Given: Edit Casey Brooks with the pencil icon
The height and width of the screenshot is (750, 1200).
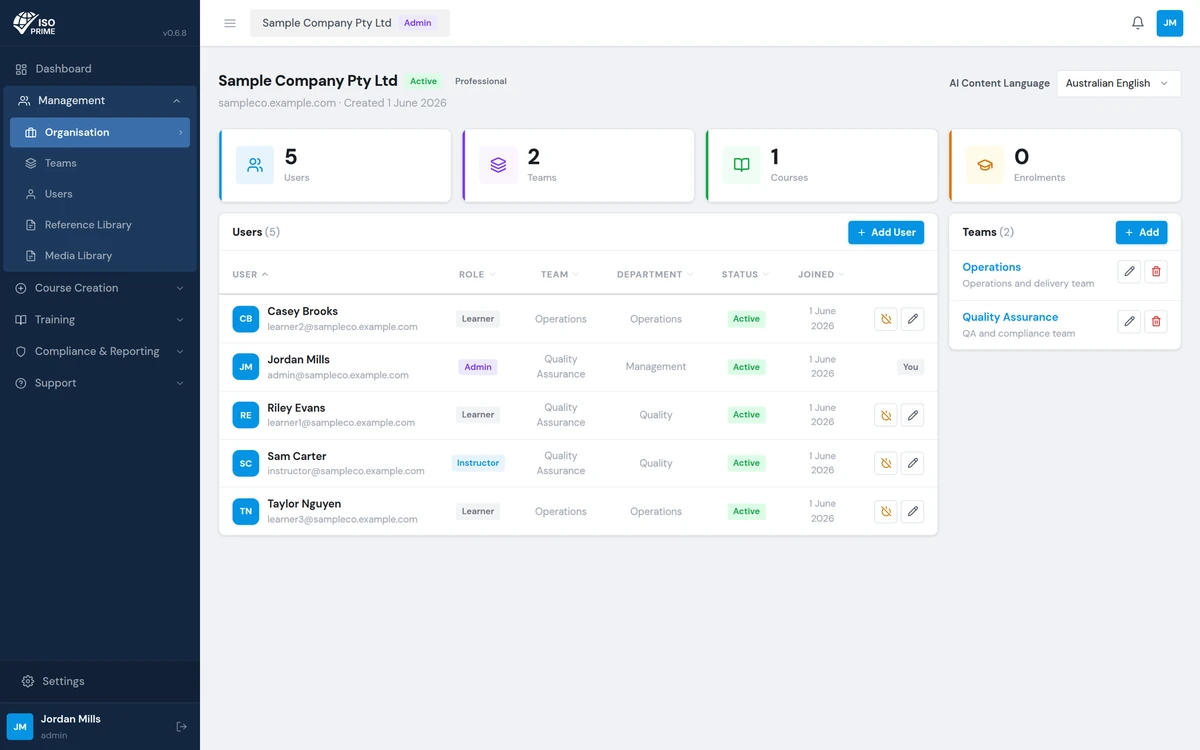Looking at the screenshot, I should click(x=912, y=319).
